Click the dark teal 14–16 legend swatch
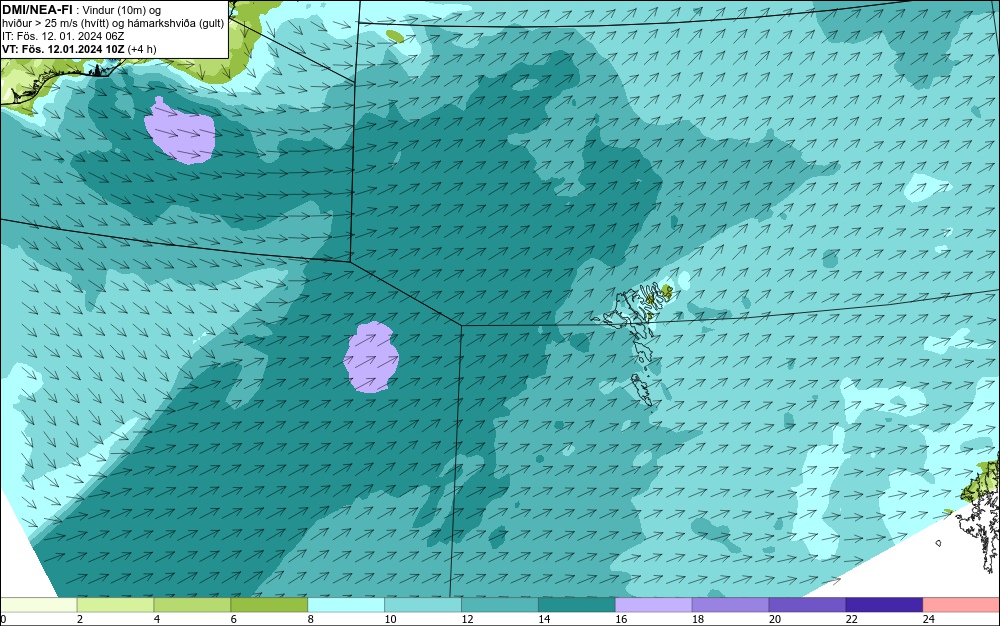 pyautogui.click(x=577, y=605)
